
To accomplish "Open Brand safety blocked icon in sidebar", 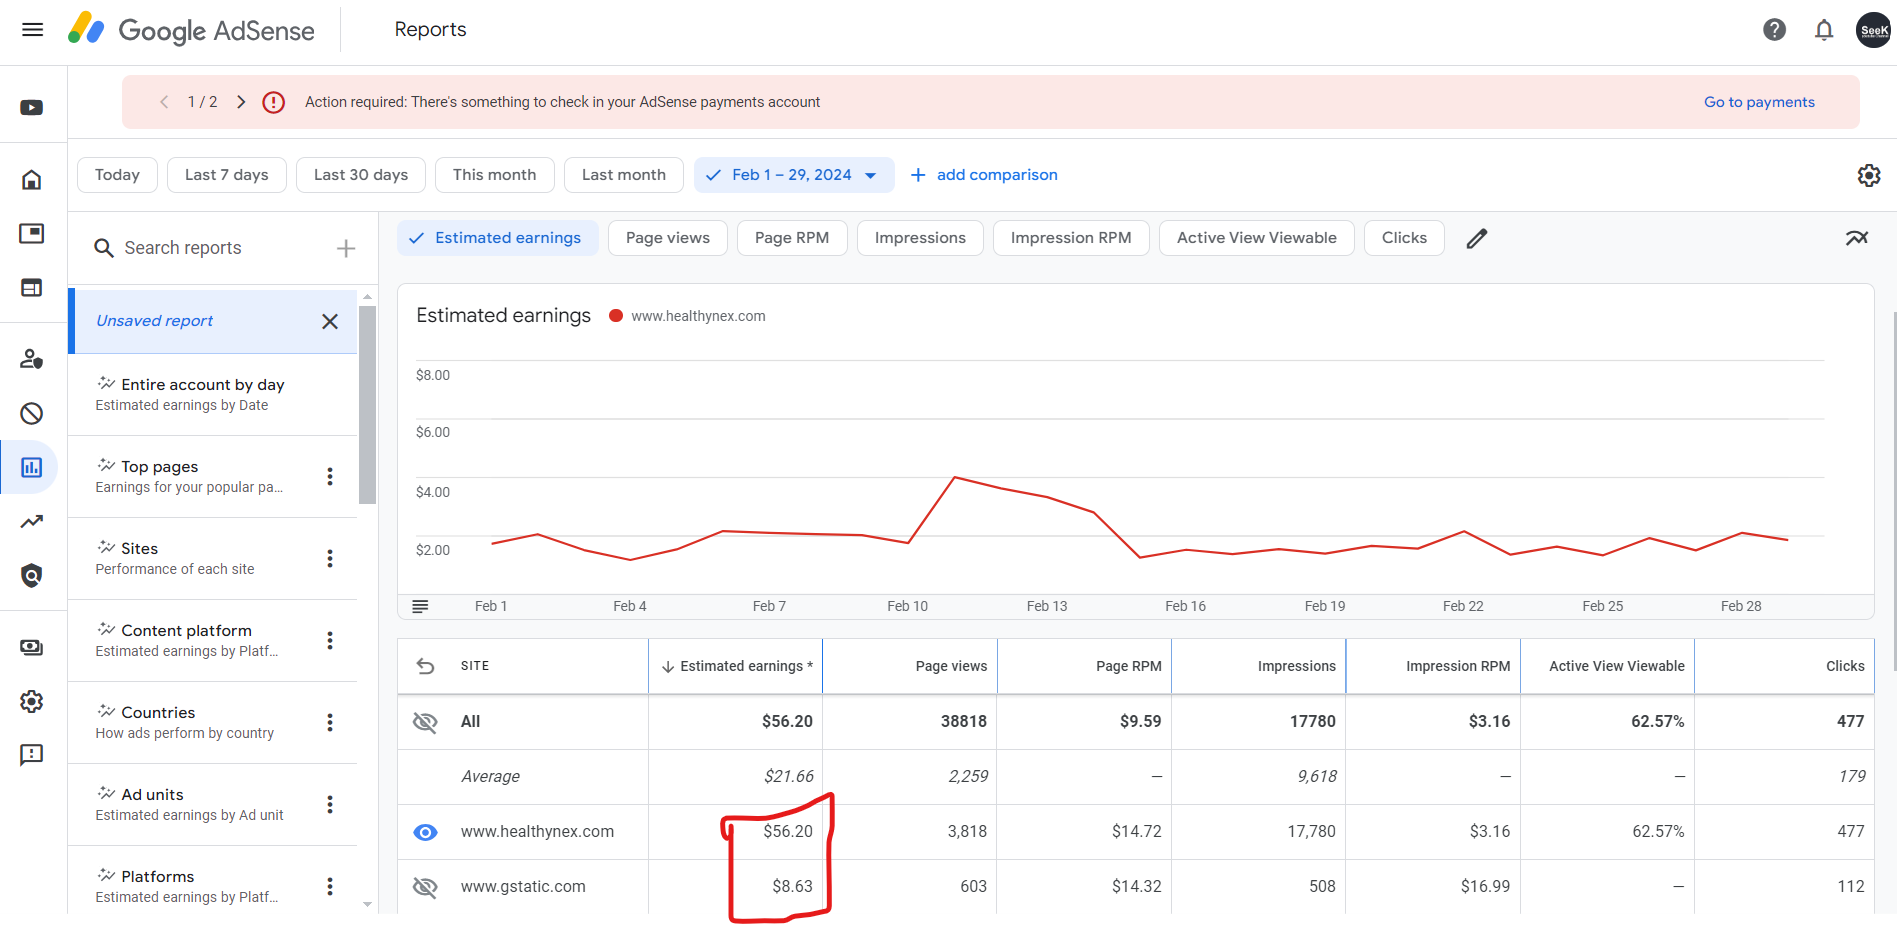I will click(x=32, y=413).
